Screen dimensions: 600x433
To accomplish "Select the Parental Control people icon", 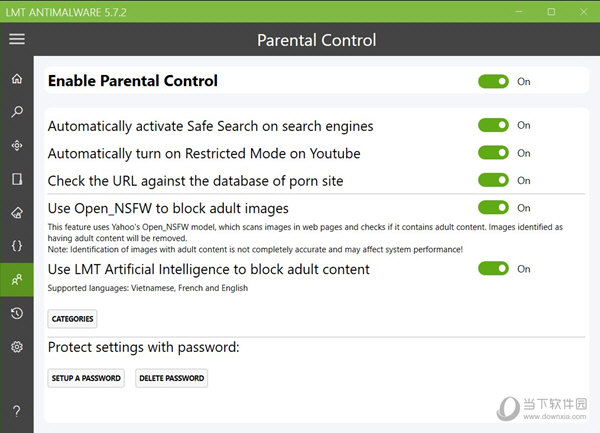I will click(x=17, y=280).
